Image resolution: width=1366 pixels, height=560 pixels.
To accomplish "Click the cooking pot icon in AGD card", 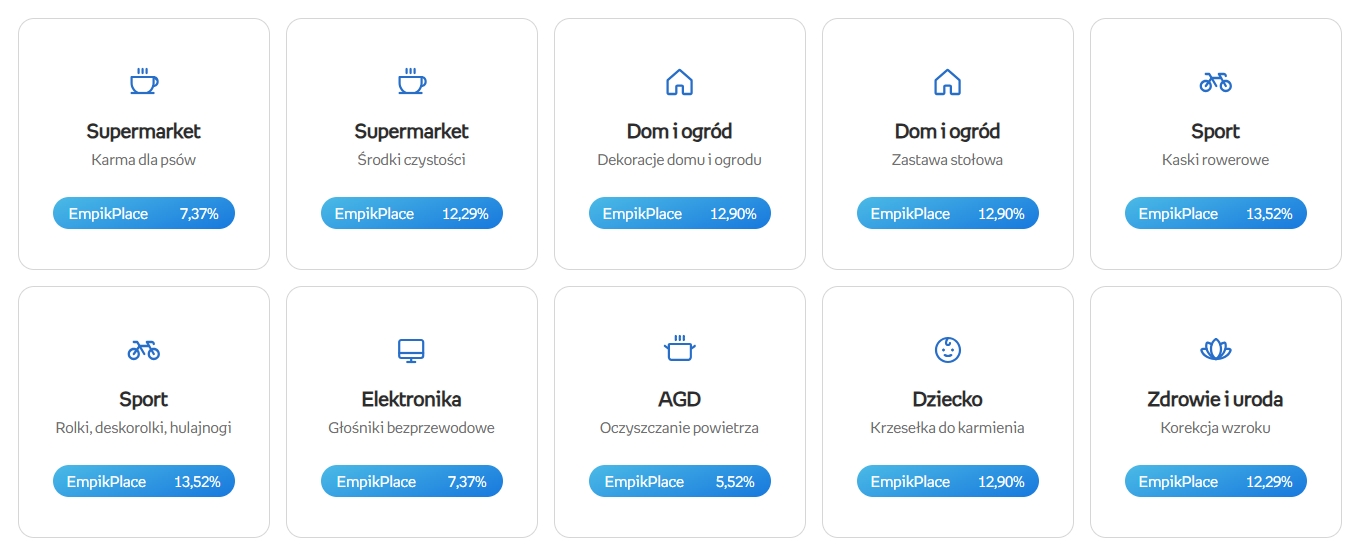I will coord(680,349).
